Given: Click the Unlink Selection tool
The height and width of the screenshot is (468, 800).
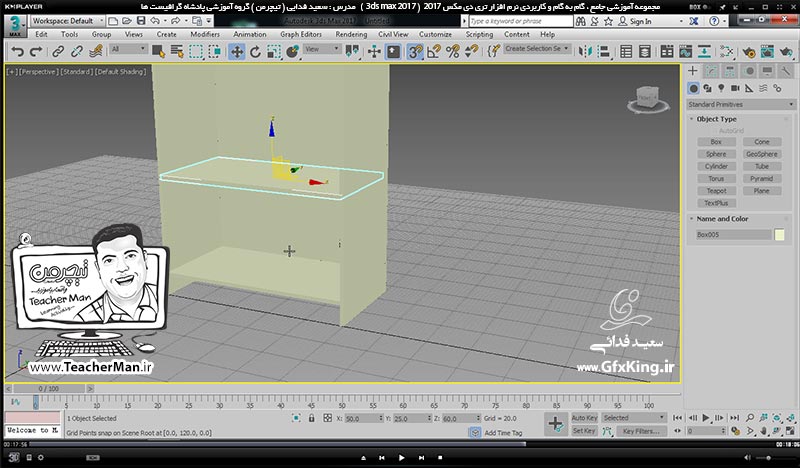Looking at the screenshot, I should [x=77, y=52].
